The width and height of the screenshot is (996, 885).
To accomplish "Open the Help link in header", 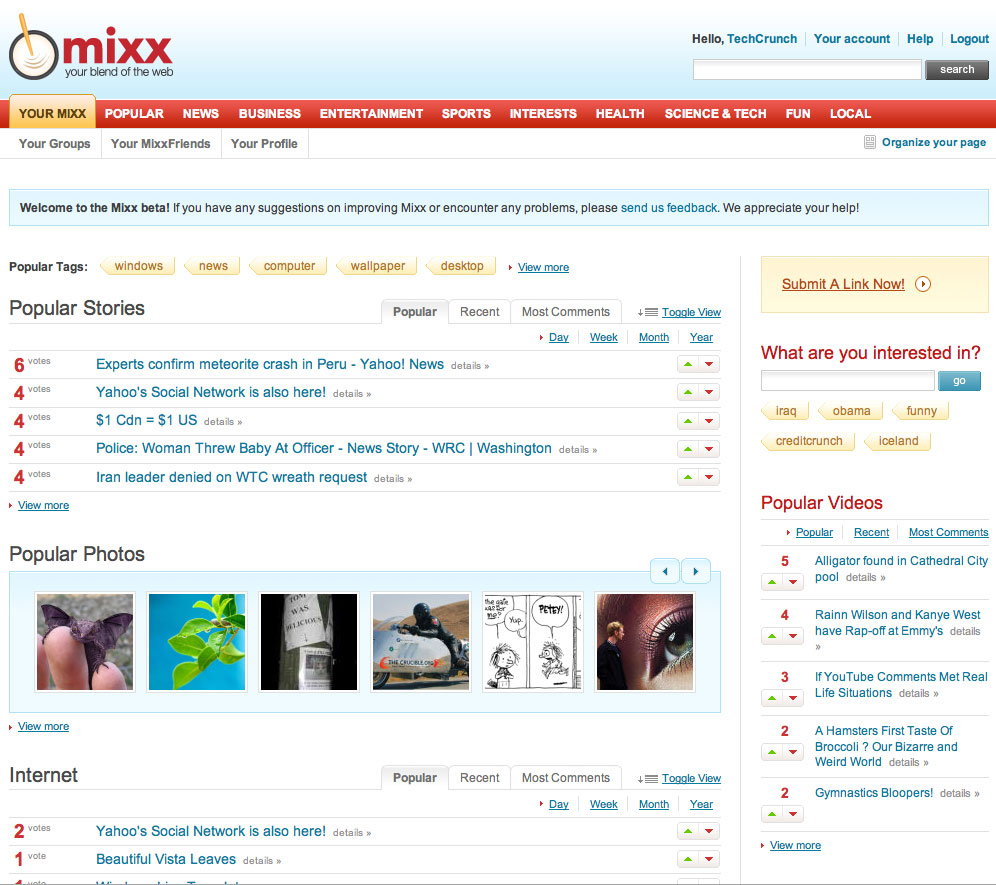I will click(920, 39).
